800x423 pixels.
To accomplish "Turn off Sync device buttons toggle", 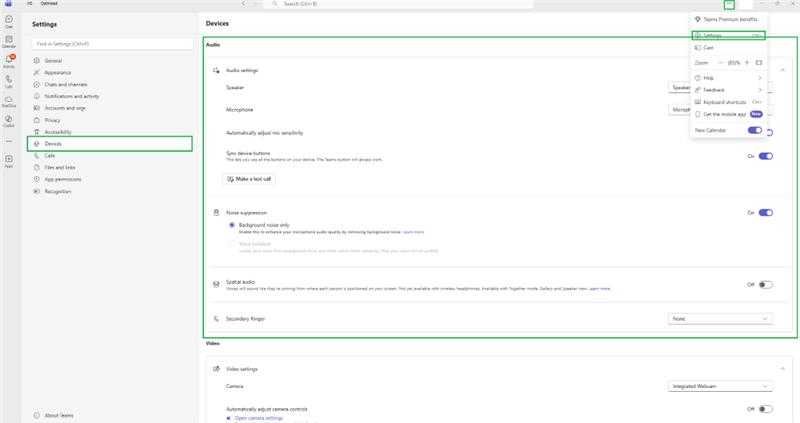I will click(x=765, y=156).
